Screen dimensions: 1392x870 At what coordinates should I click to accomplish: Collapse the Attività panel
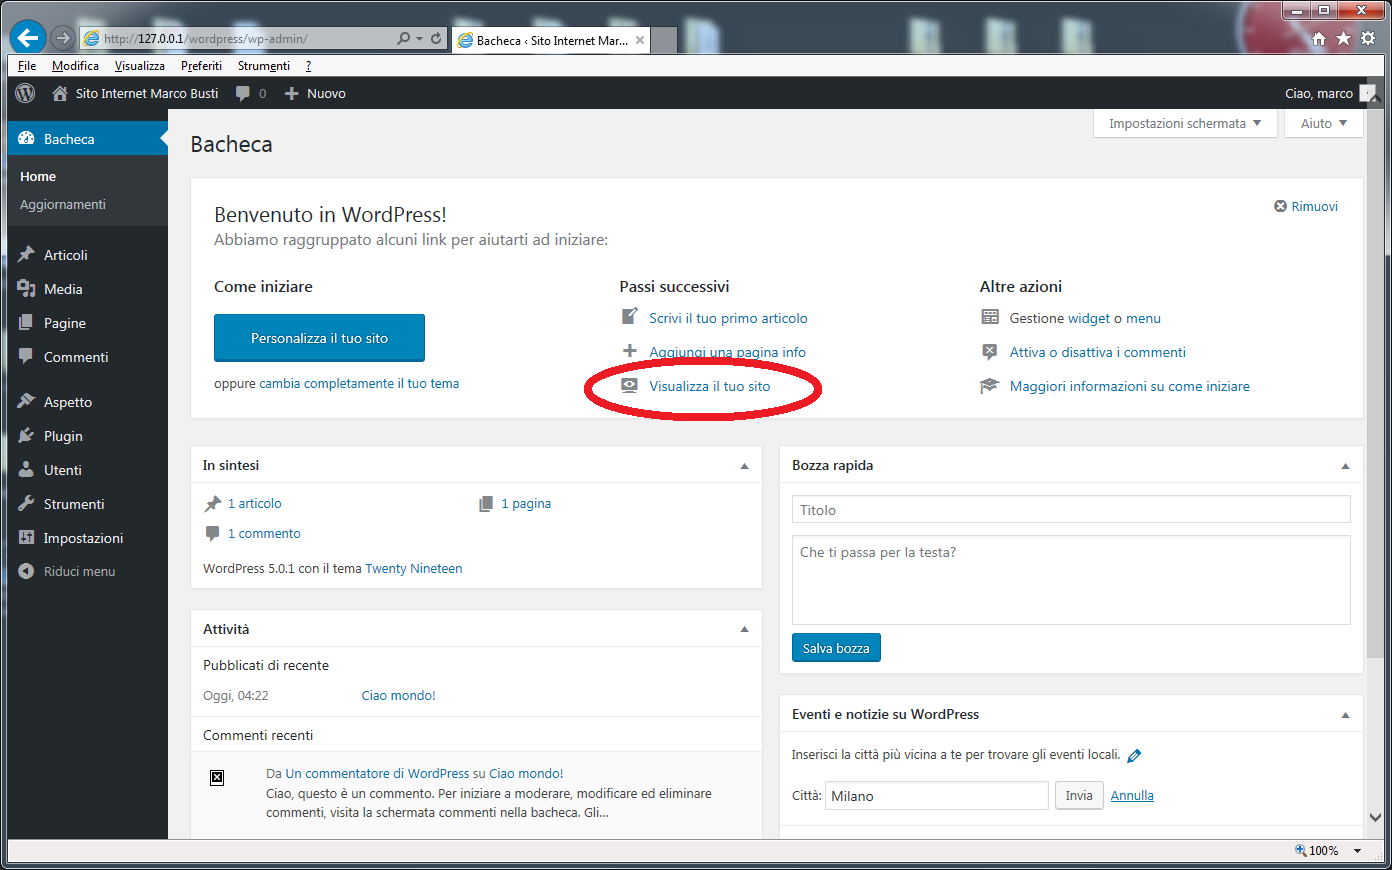[744, 629]
